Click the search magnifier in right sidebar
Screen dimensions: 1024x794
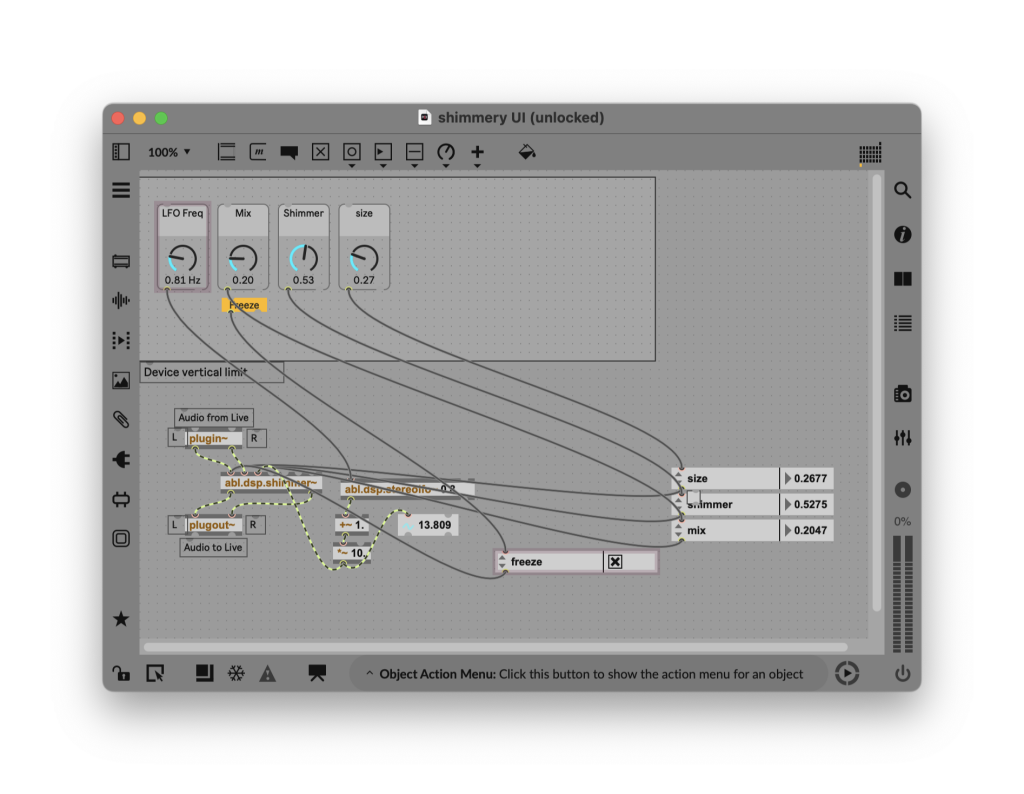point(902,190)
